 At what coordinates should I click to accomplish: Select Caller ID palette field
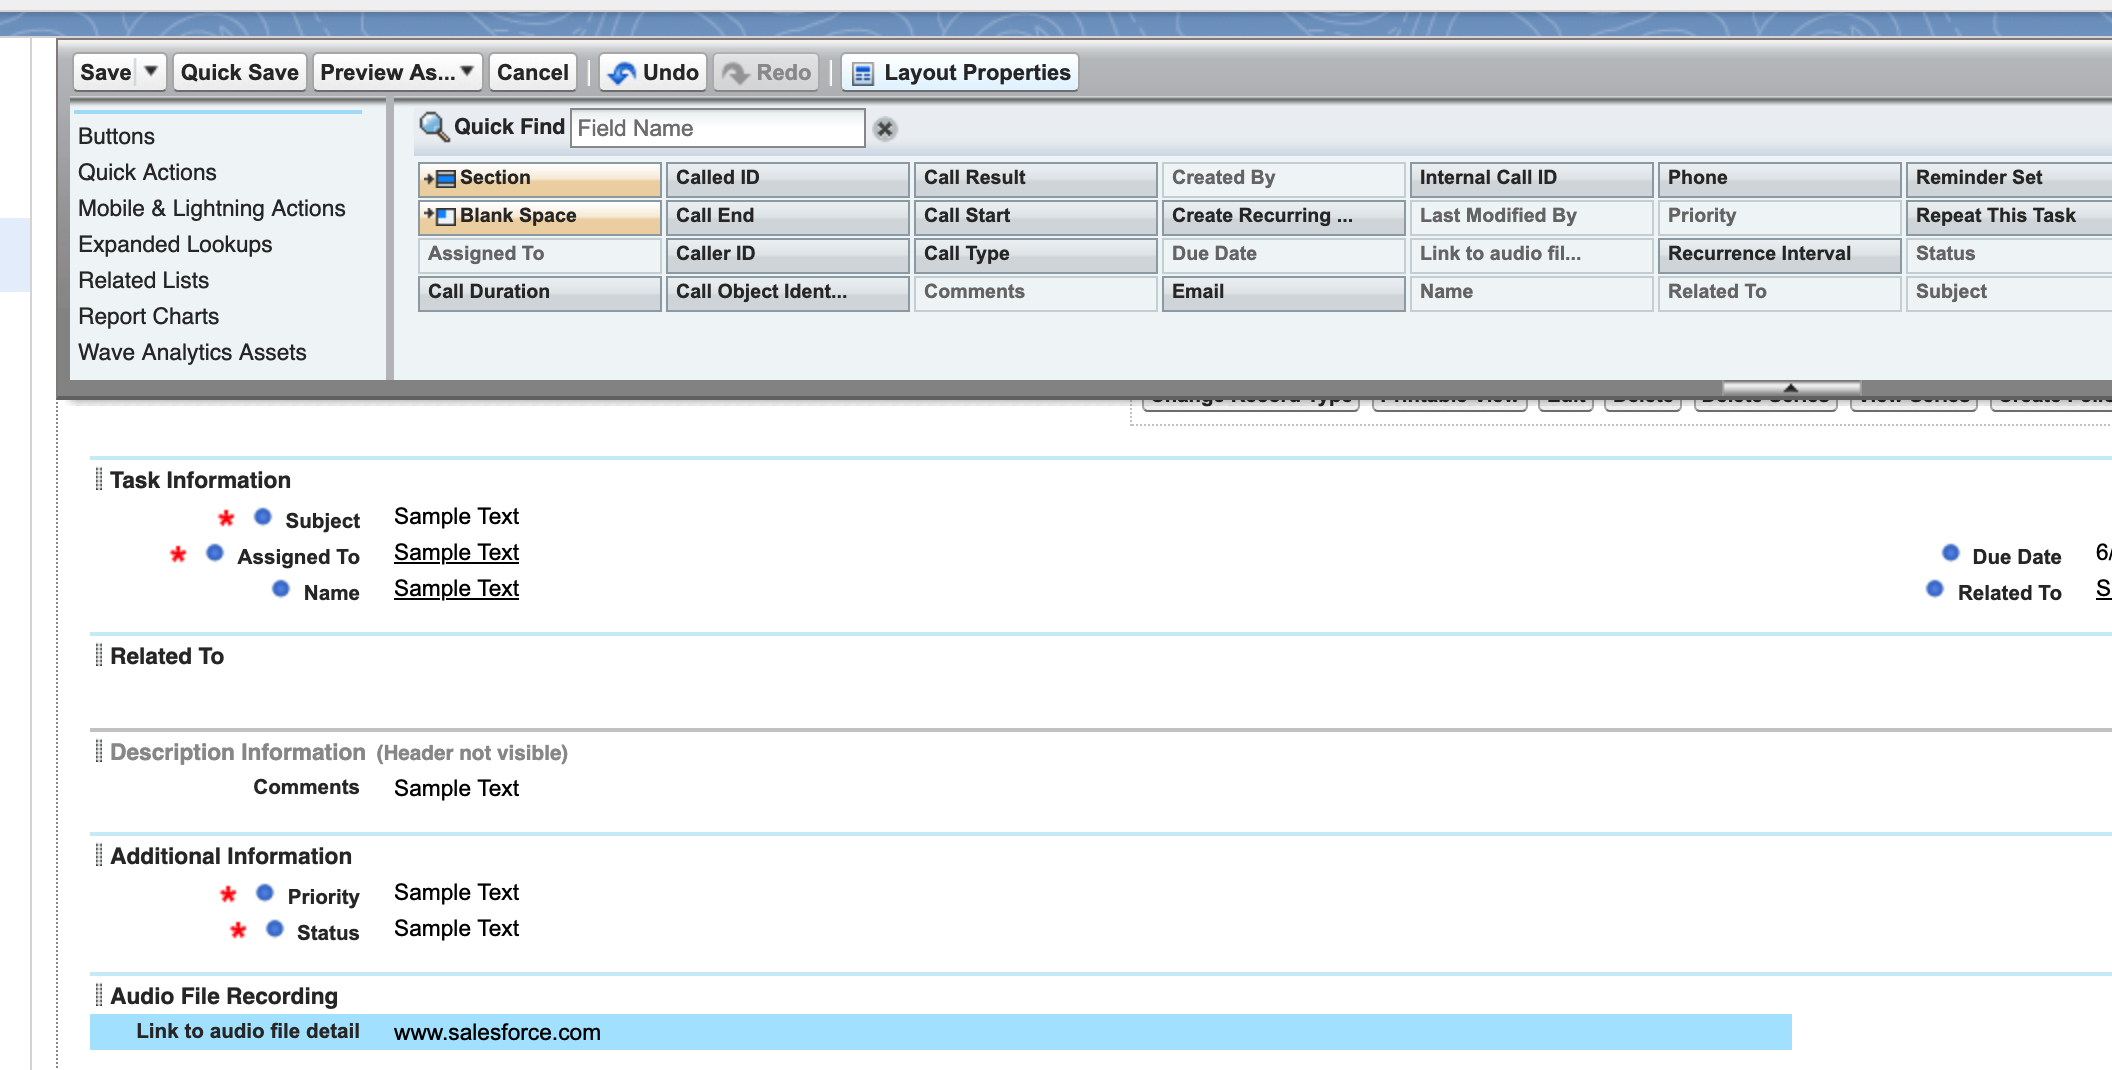pos(788,254)
